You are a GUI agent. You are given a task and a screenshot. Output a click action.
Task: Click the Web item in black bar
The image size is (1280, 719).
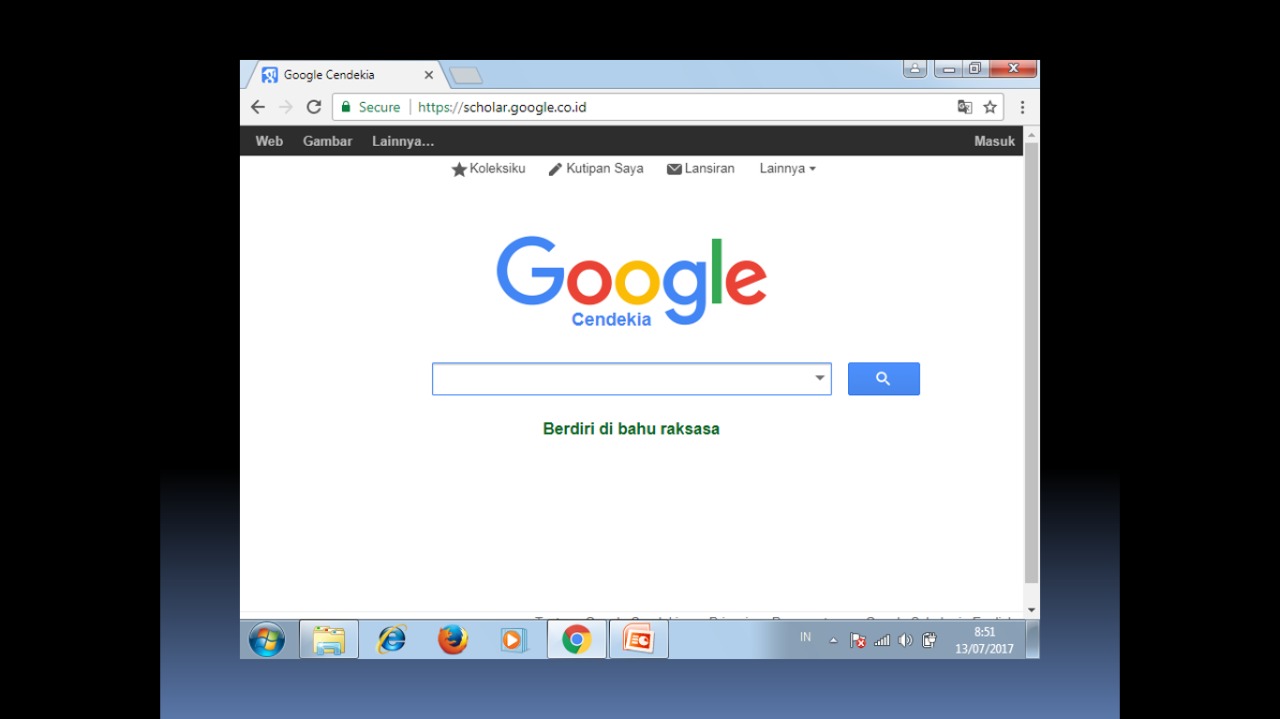[269, 141]
